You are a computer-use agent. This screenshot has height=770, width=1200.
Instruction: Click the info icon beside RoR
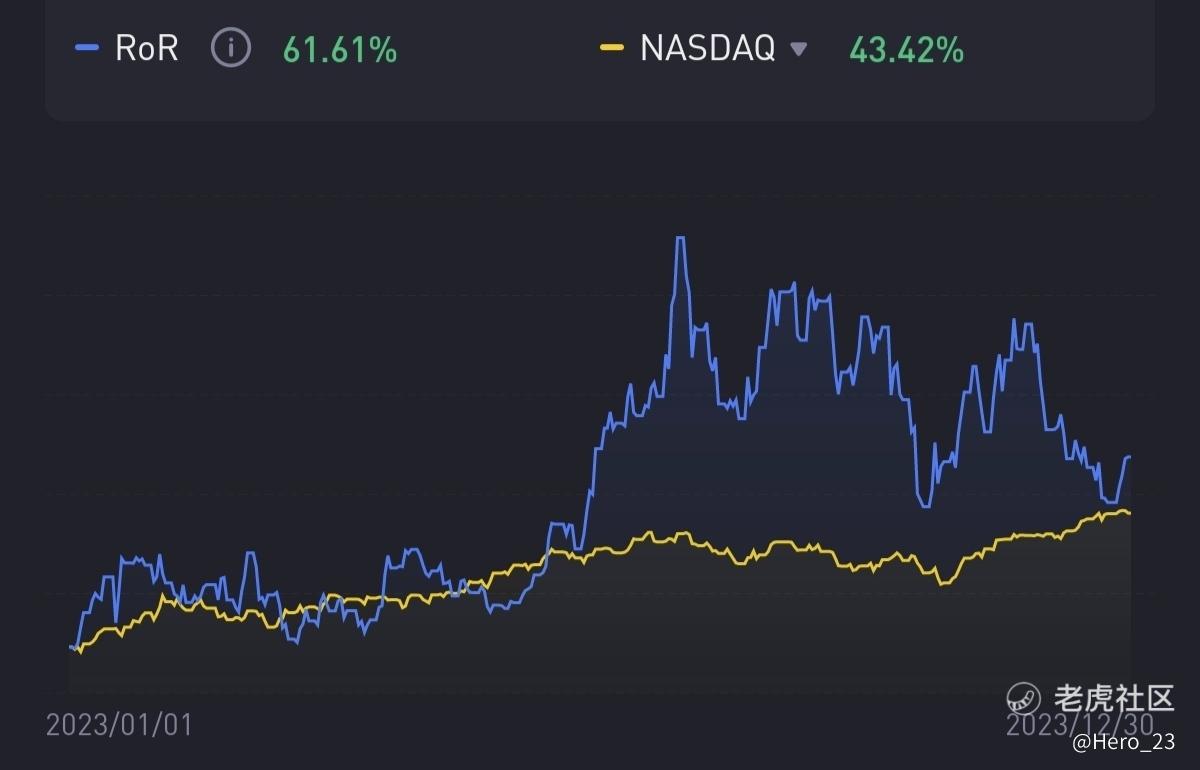pos(231,48)
